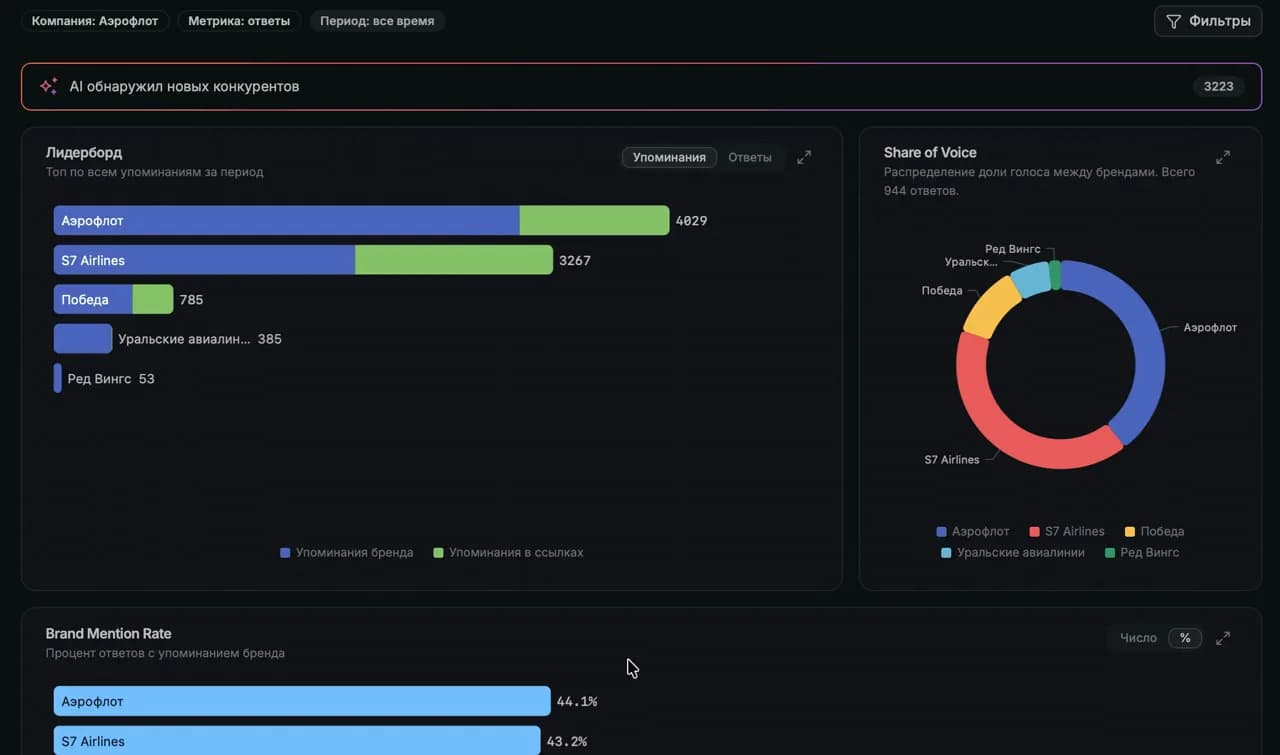This screenshot has width=1280, height=755.
Task: Open AI обнаружил новых конкурентов banner
Action: click(x=641, y=86)
